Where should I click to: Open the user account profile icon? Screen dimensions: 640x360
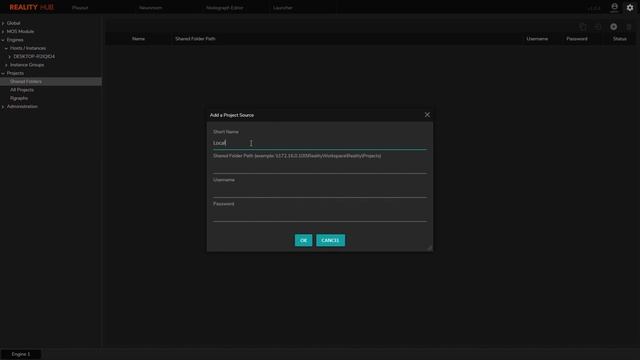(x=614, y=7)
